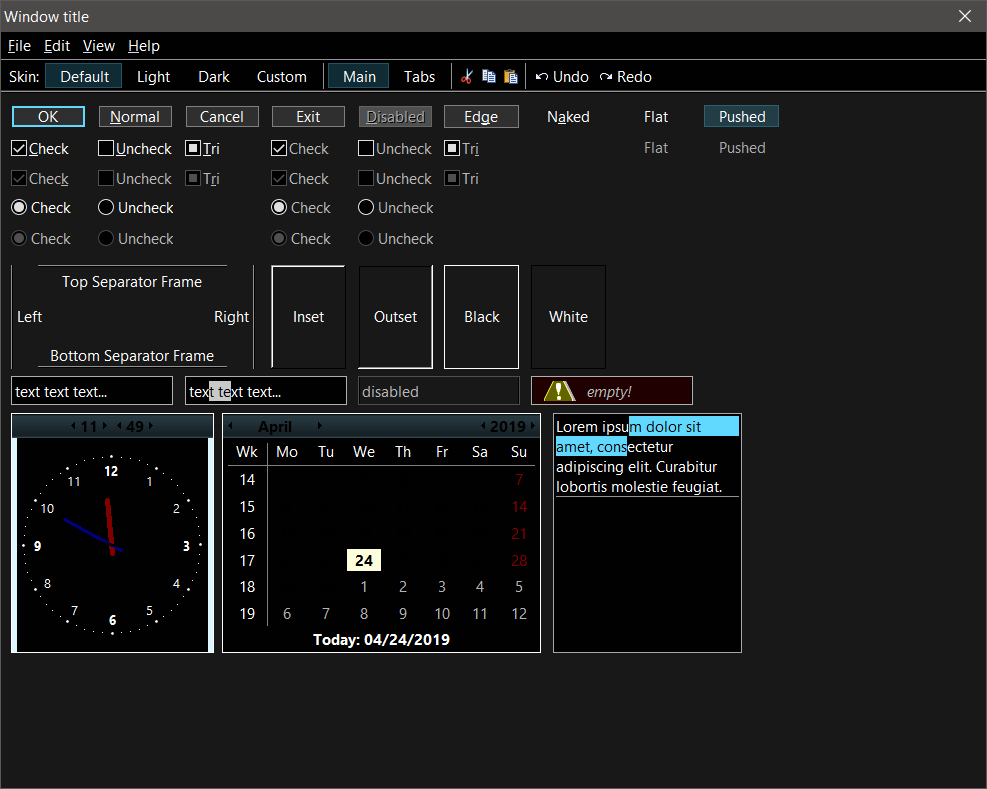Switch to the Light skin
Viewport: 987px width, 789px height.
tap(153, 77)
